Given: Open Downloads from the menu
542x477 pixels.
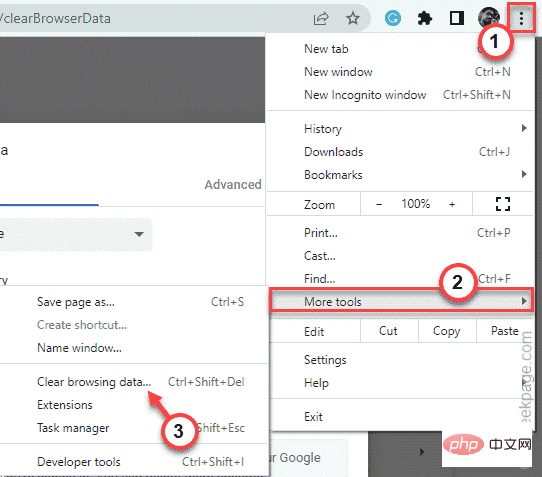Looking at the screenshot, I should tap(400, 152).
